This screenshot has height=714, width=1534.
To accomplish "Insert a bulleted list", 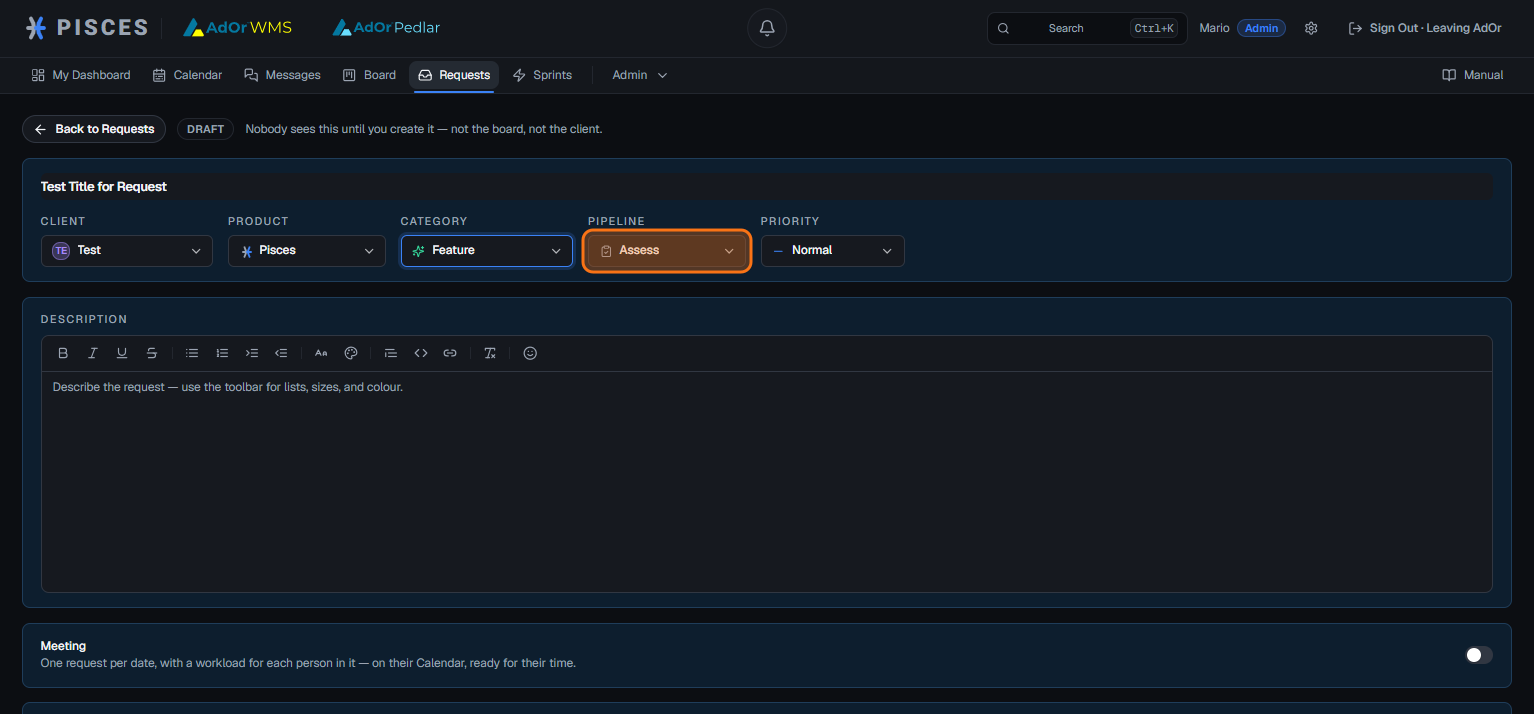I will (192, 353).
